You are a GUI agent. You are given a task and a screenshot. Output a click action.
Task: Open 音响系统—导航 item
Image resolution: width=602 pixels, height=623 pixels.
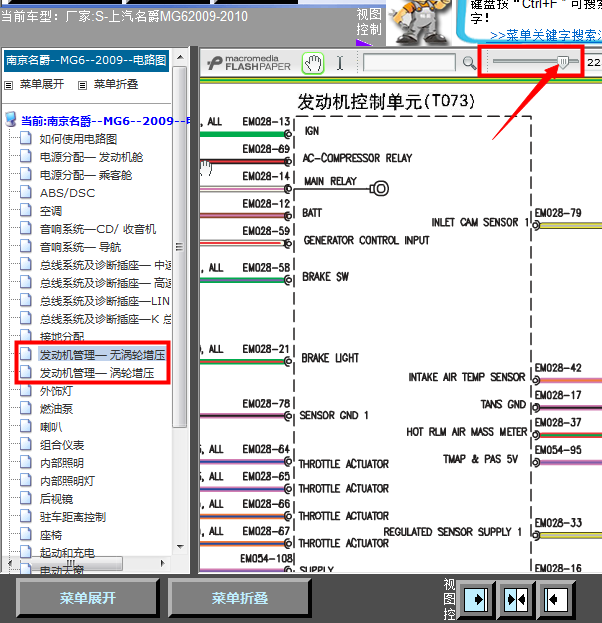click(x=80, y=247)
